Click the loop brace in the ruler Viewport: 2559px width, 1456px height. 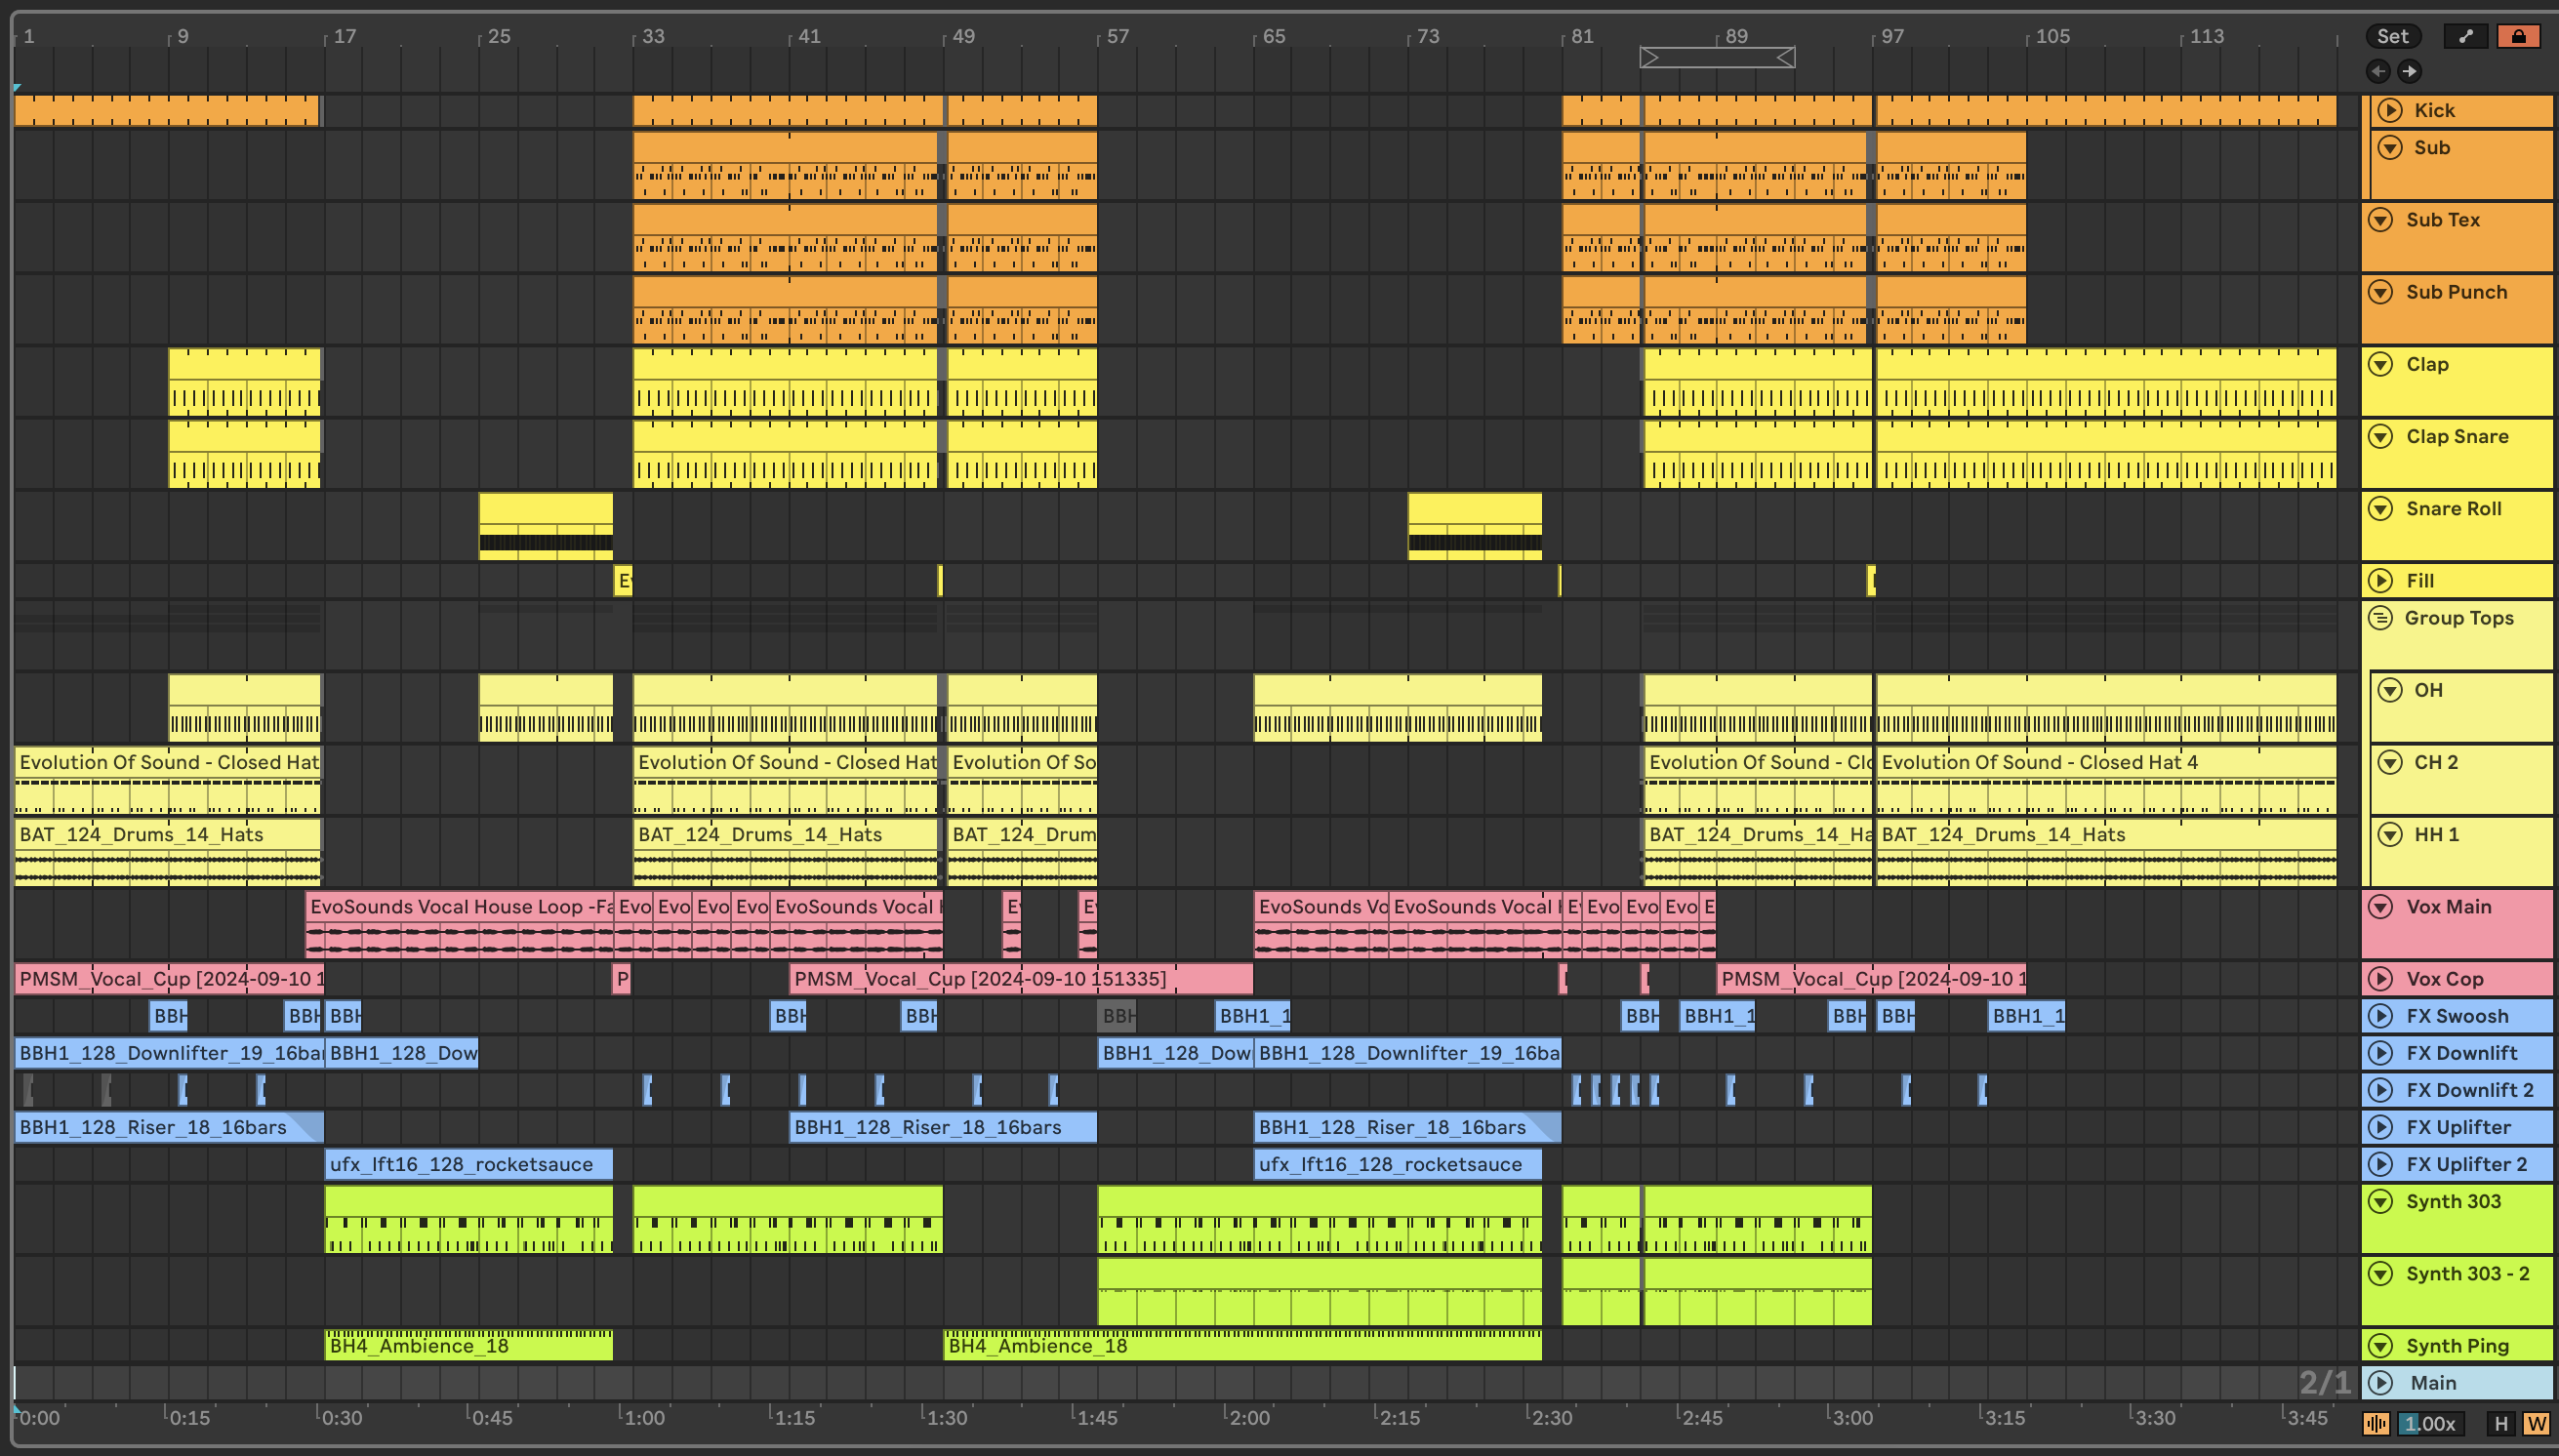tap(1716, 58)
